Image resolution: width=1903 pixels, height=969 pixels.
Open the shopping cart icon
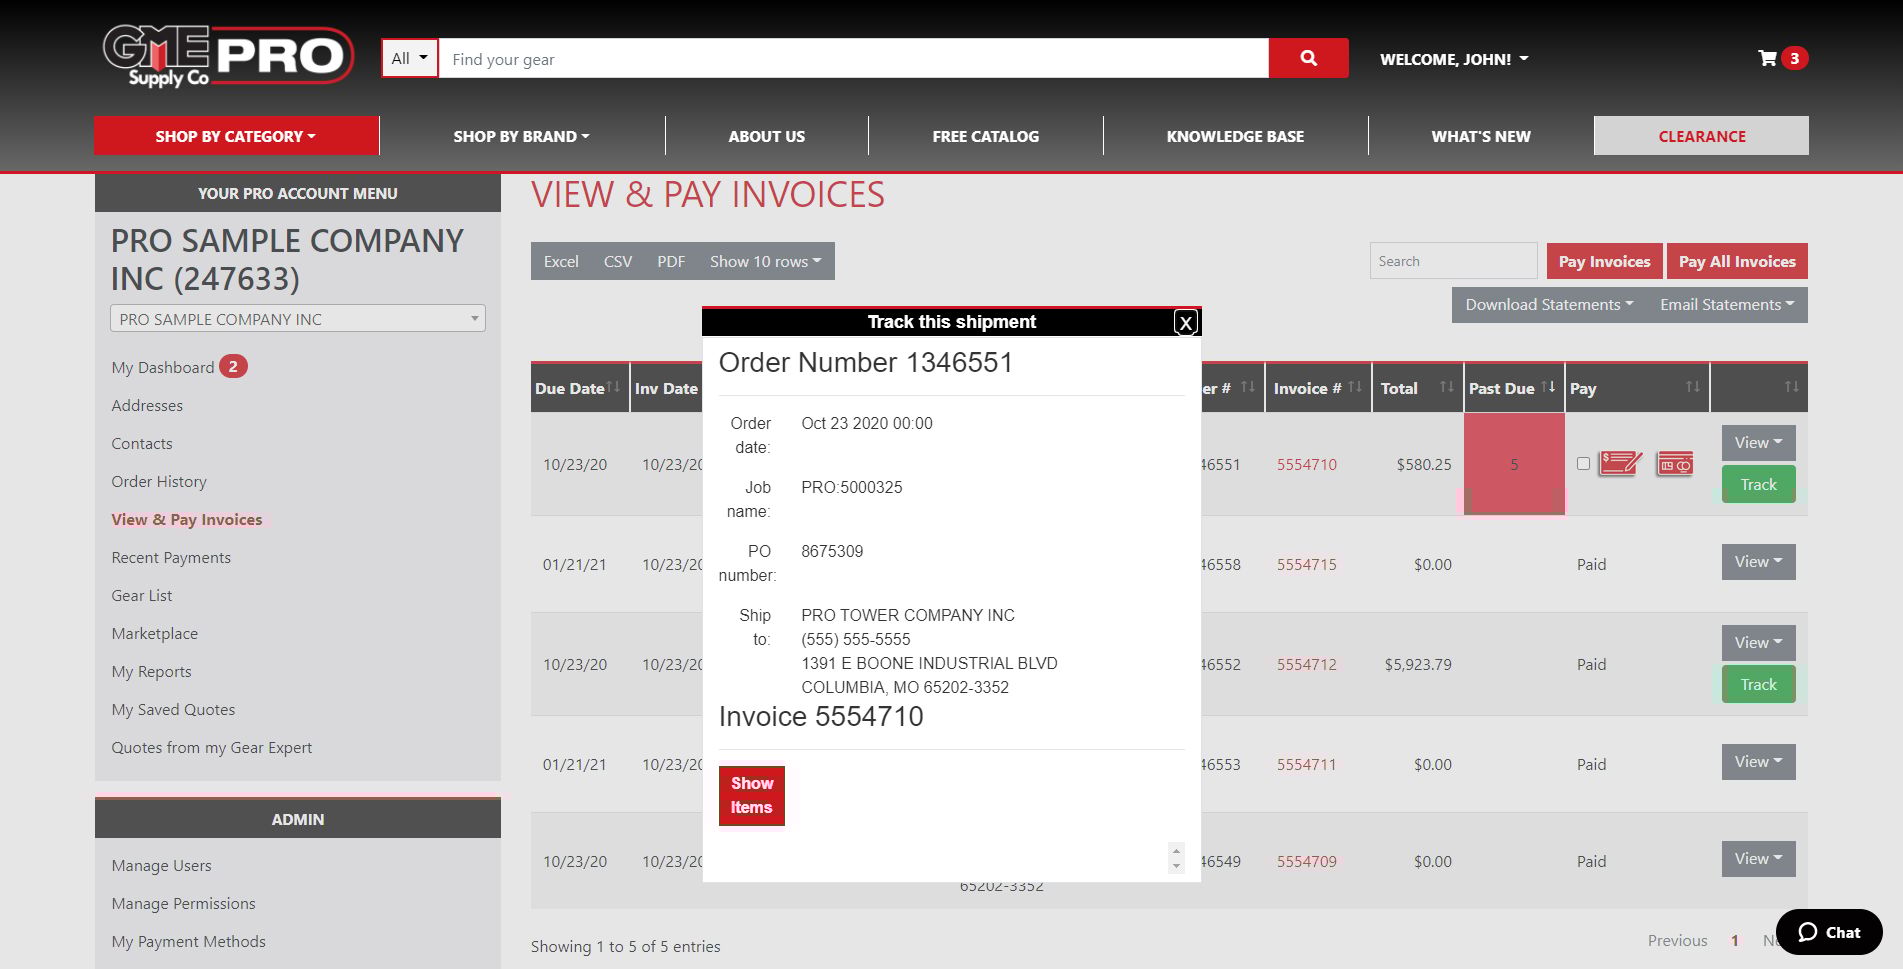pyautogui.click(x=1767, y=58)
